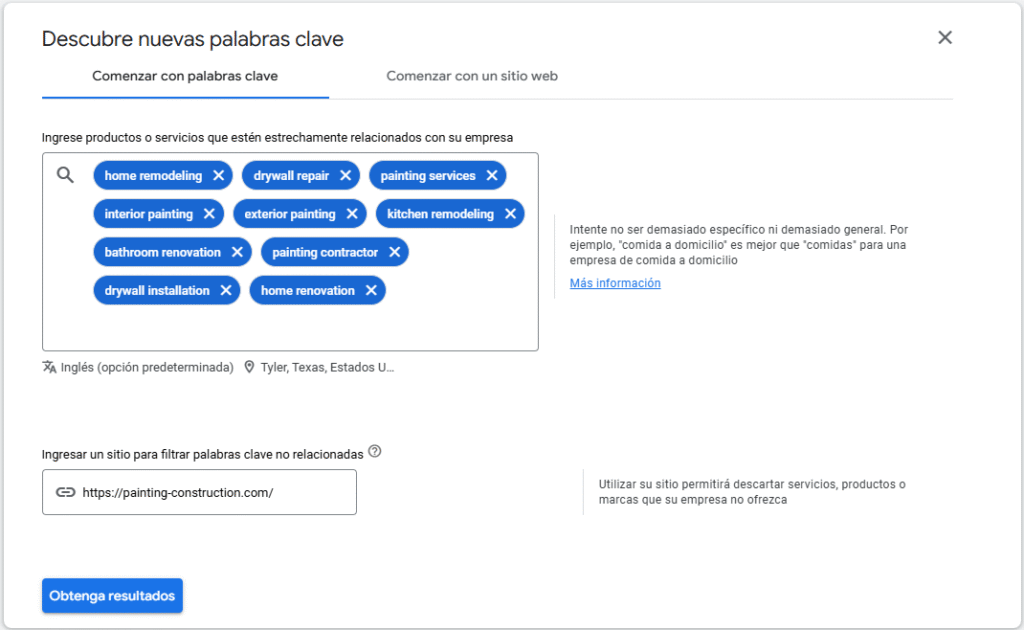This screenshot has width=1024, height=630.
Task: Remove the 'exterior painting' keyword chip
Action: [352, 214]
